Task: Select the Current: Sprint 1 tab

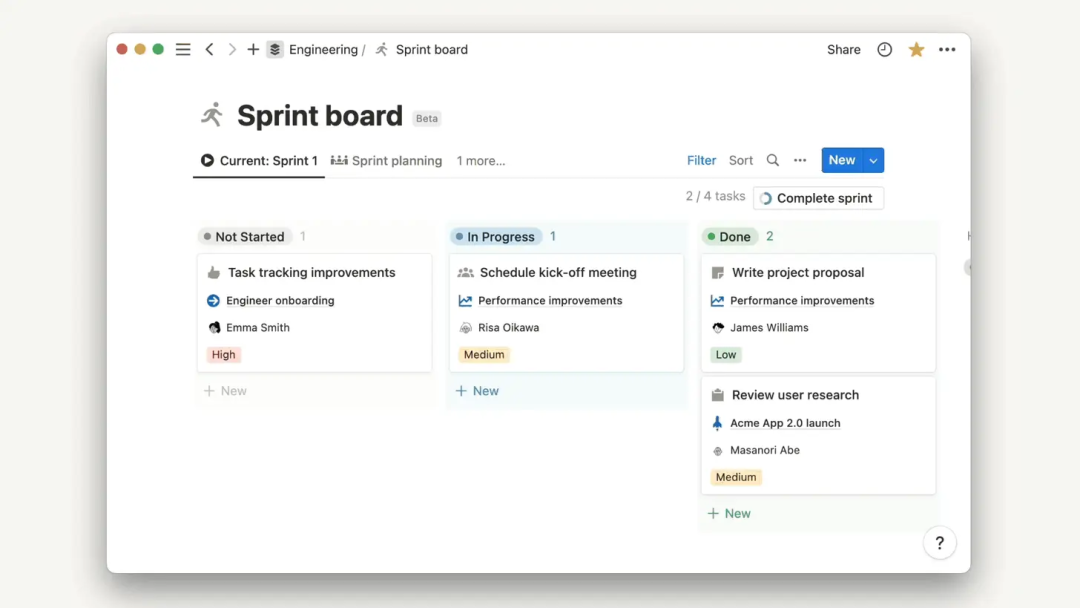Action: (259, 160)
